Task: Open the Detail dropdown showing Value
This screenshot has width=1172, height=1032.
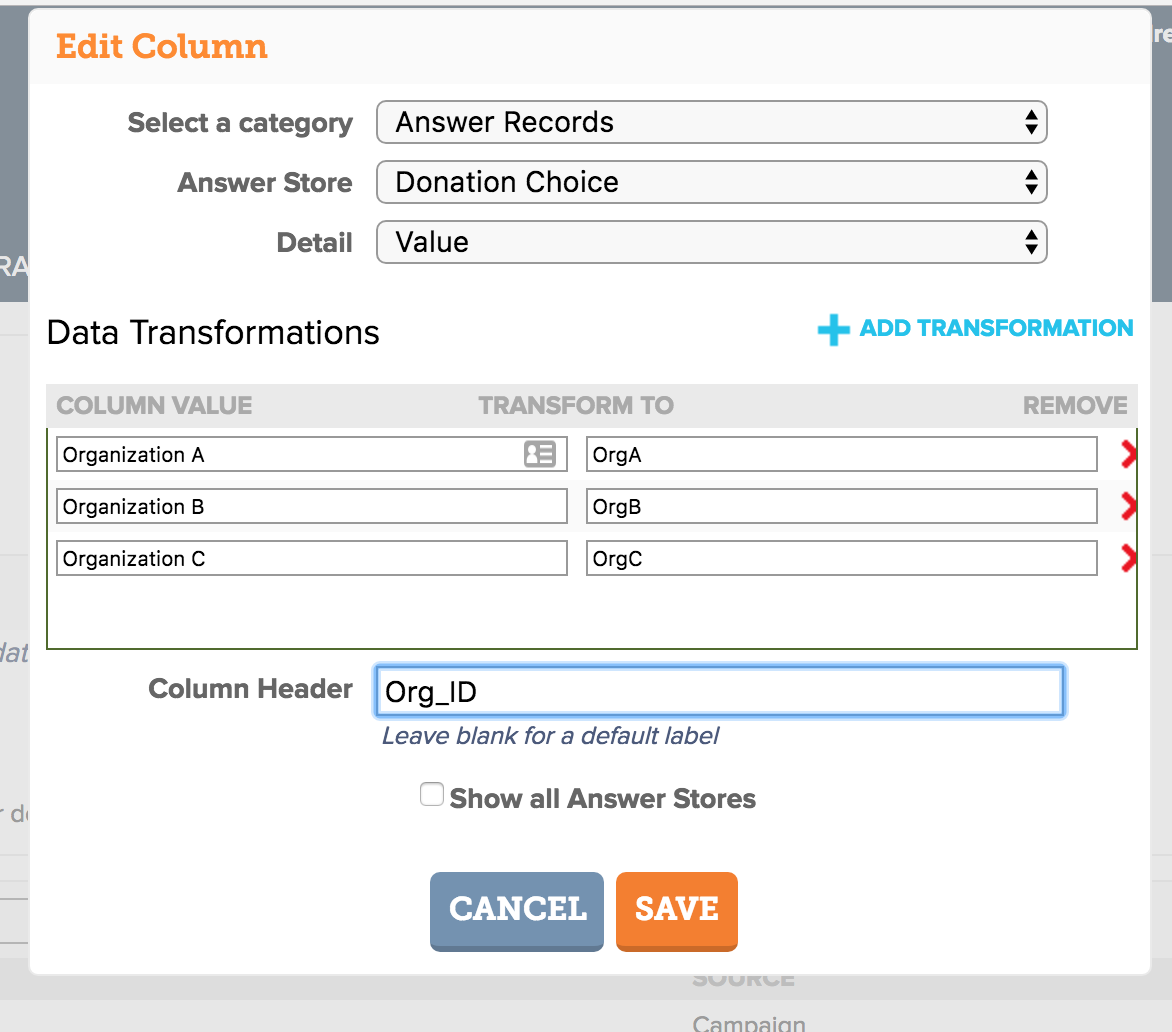Action: 712,242
